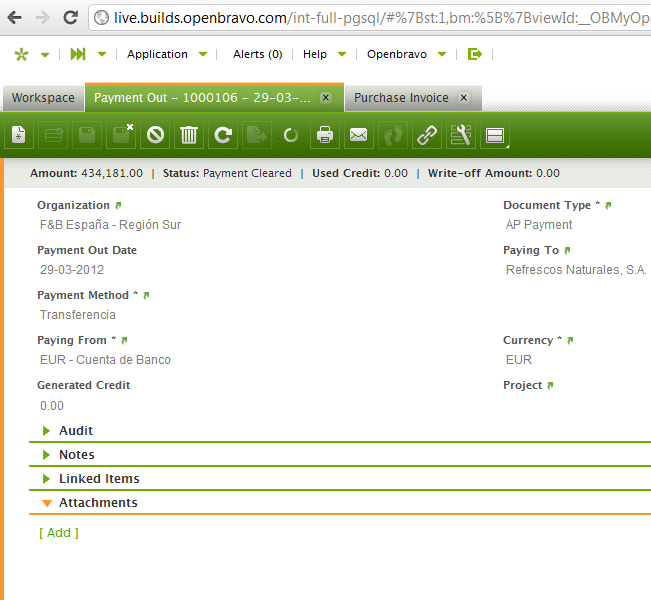Open dropdown next to asterisk icon
Screen dimensions: 651x600
tap(45, 54)
